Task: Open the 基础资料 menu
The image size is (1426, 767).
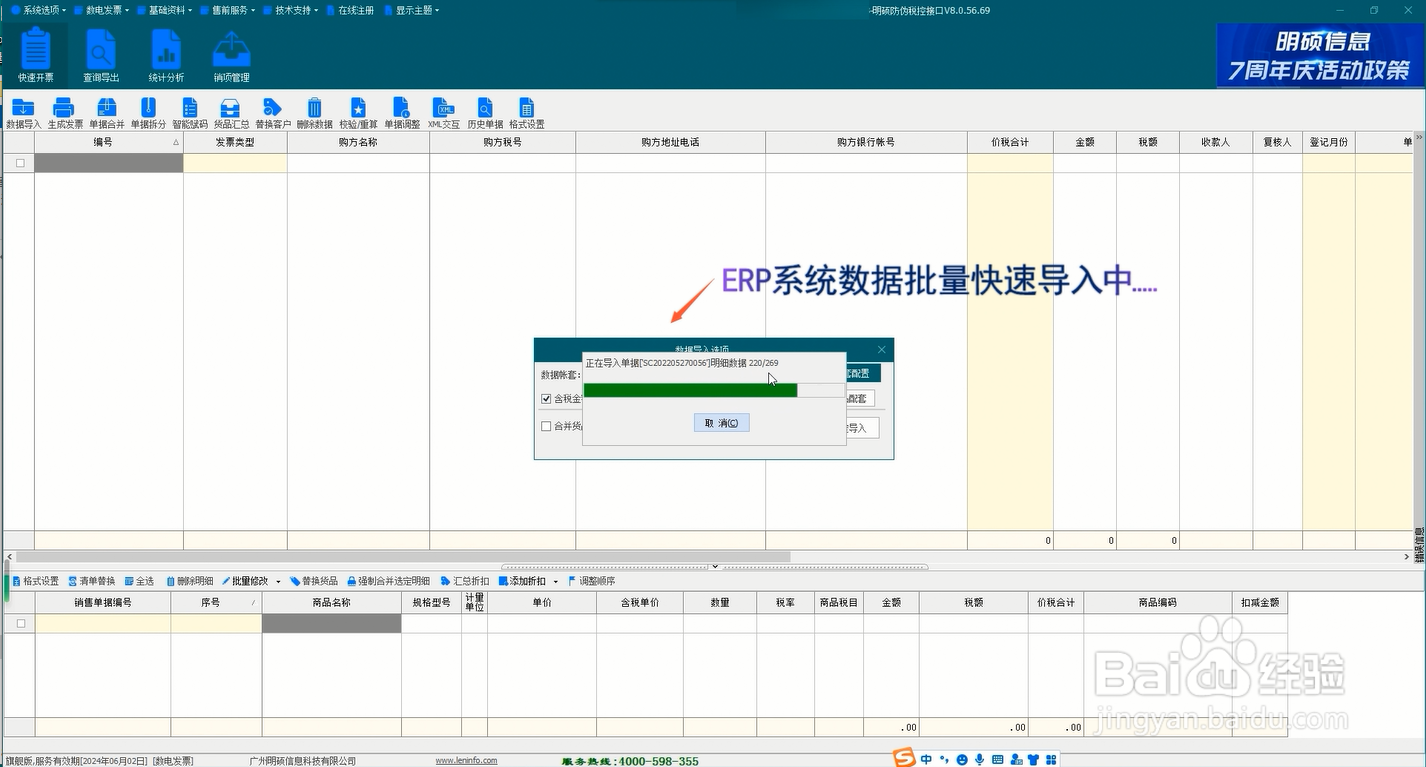Action: click(x=165, y=10)
